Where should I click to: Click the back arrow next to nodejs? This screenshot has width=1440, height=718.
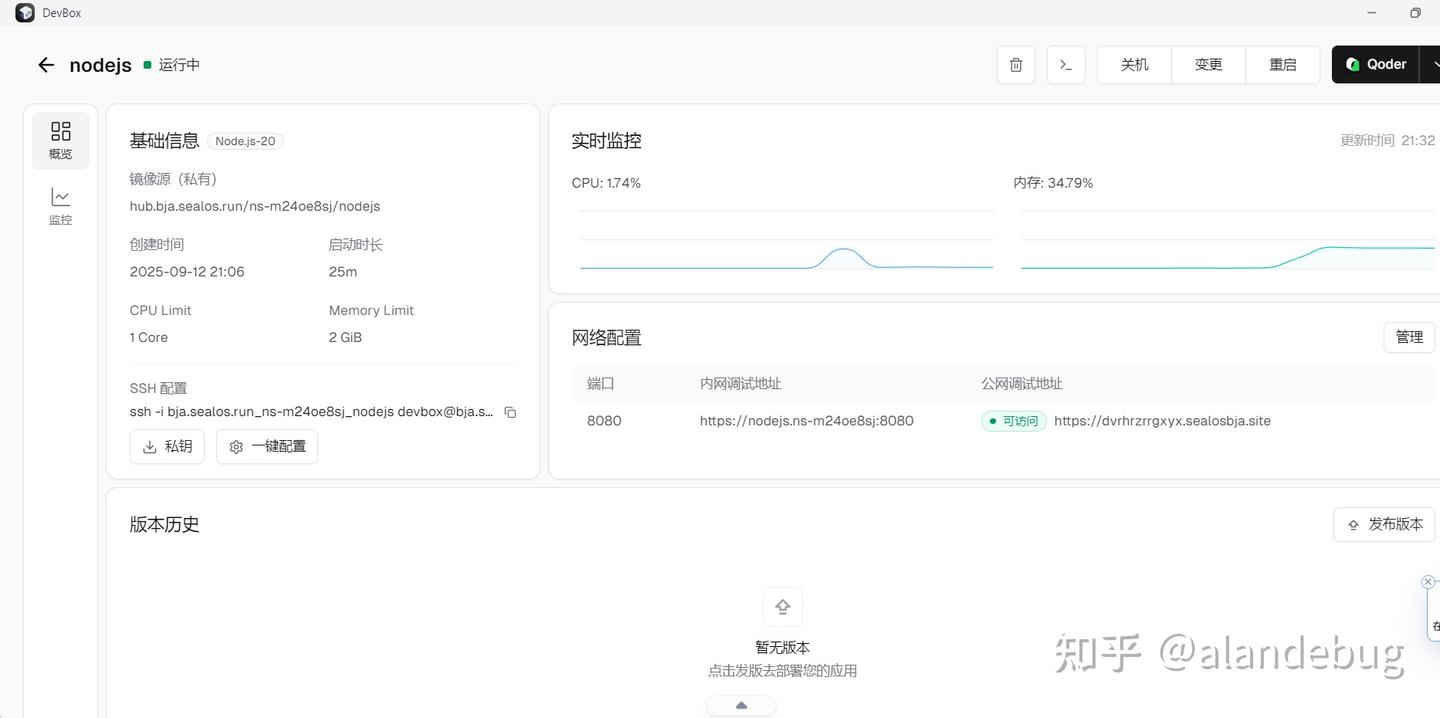pos(45,64)
